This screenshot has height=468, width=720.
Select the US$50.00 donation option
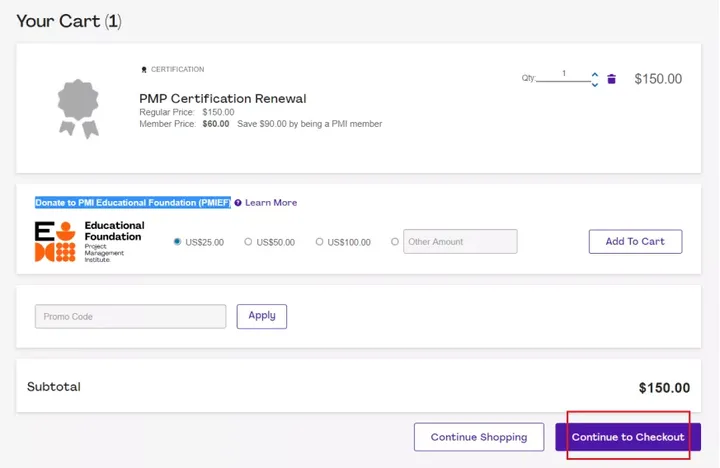coord(248,242)
